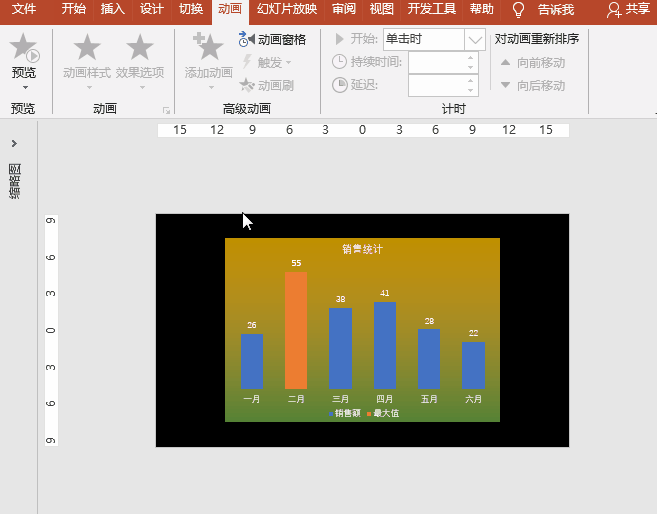Click the 触发 lightning trigger button
This screenshot has height=514, width=657.
(266, 62)
